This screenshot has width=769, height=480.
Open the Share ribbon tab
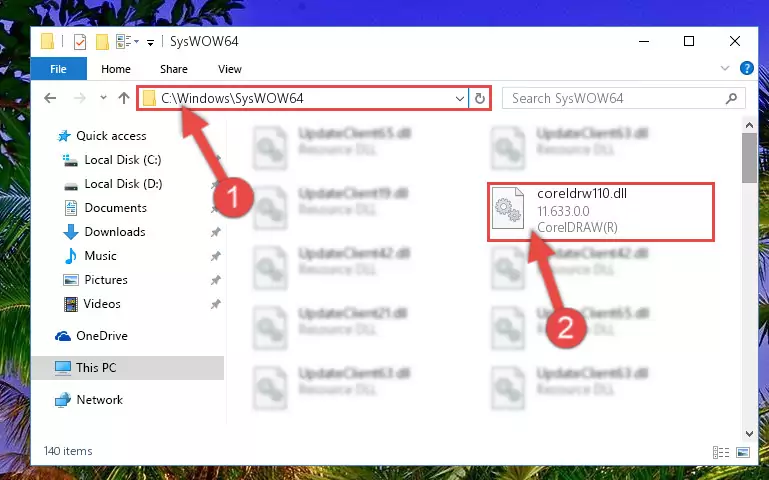[x=174, y=69]
